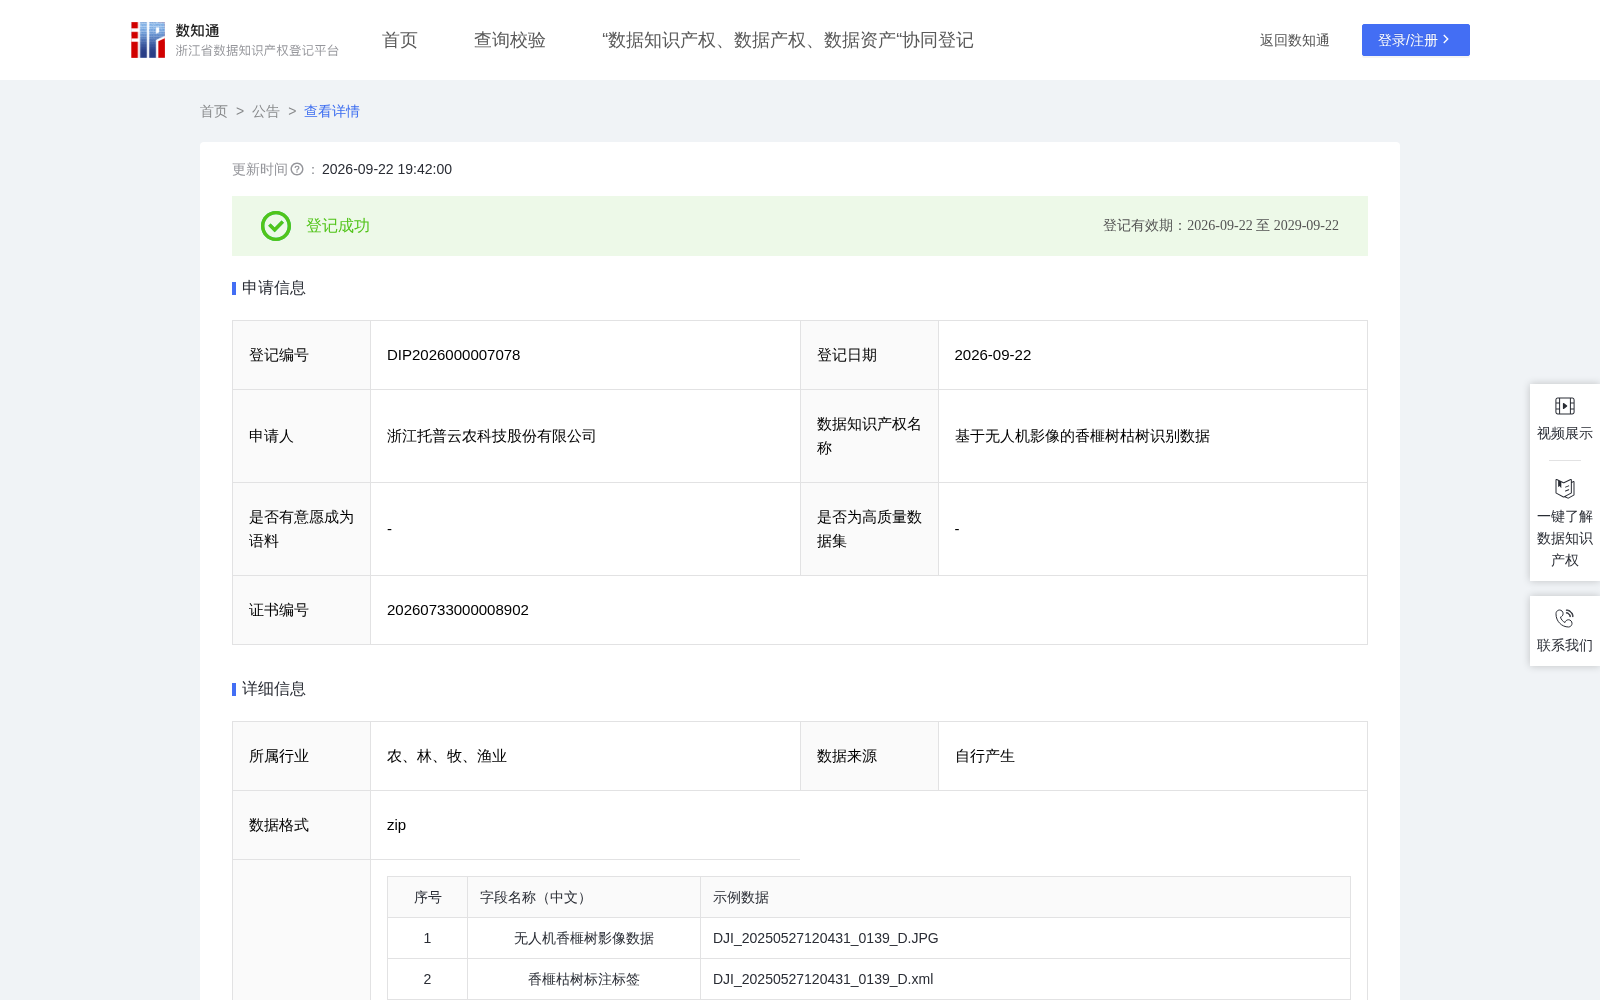Click the 视频展示 label
This screenshot has height=1000, width=1600.
[x=1565, y=433]
